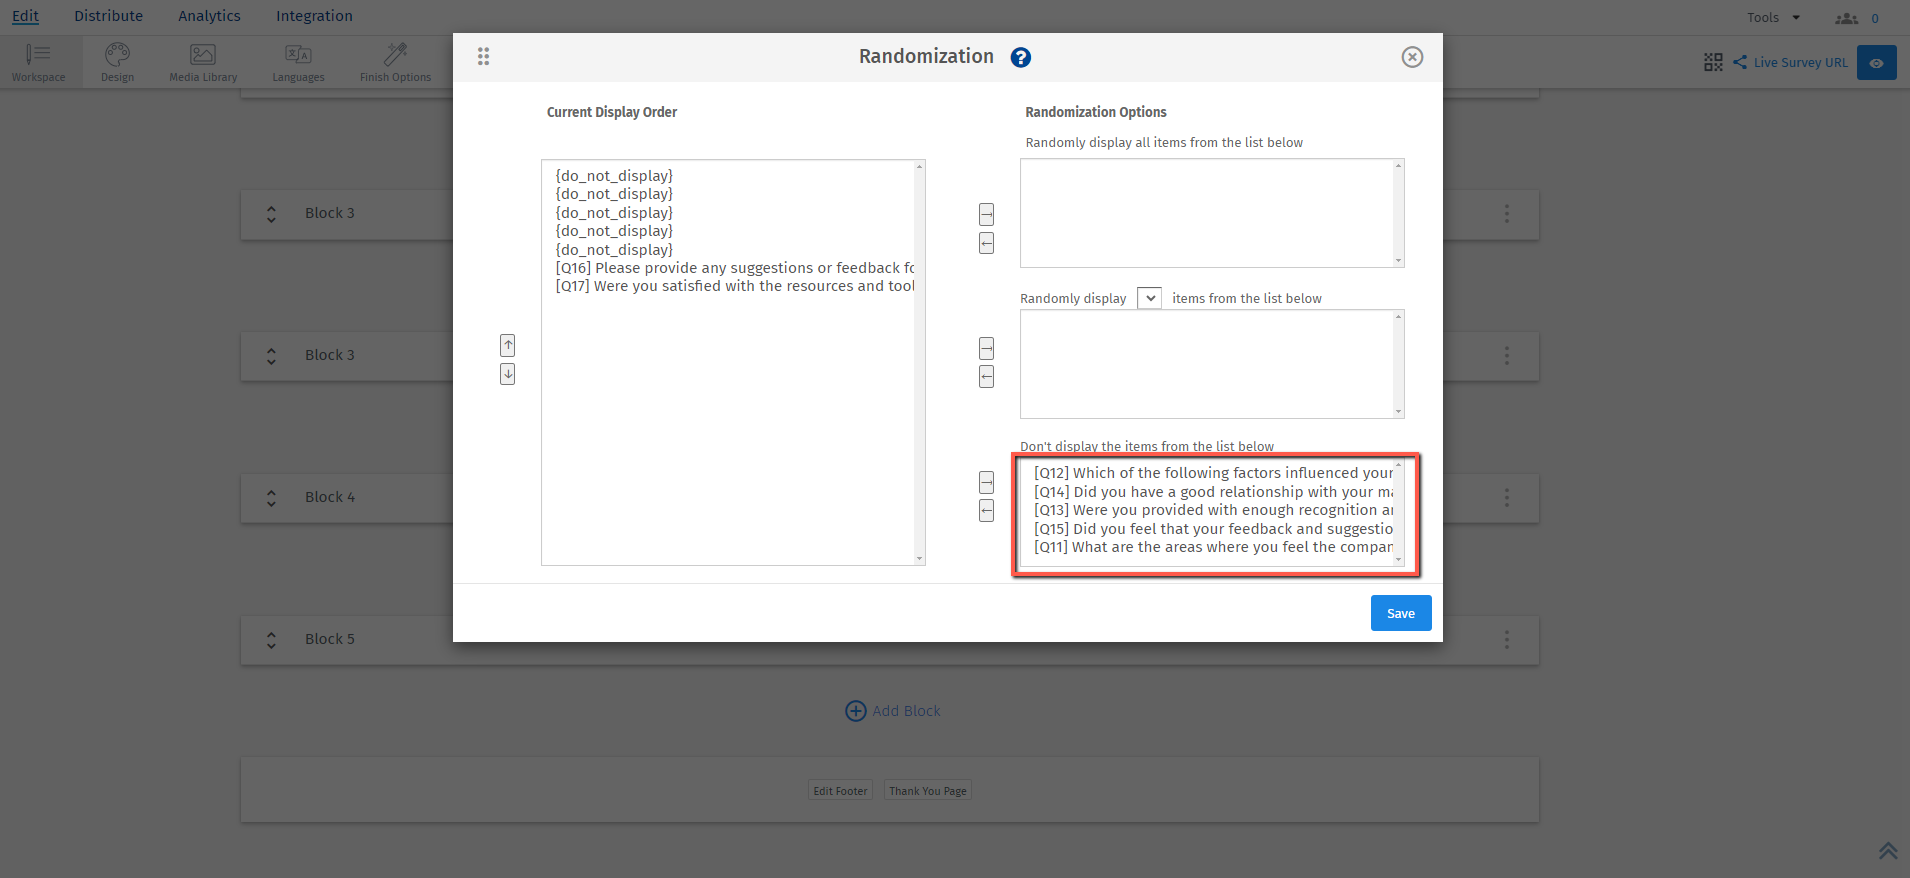Open the Design palette tool
Viewport: 1910px width, 878px height.
point(117,62)
